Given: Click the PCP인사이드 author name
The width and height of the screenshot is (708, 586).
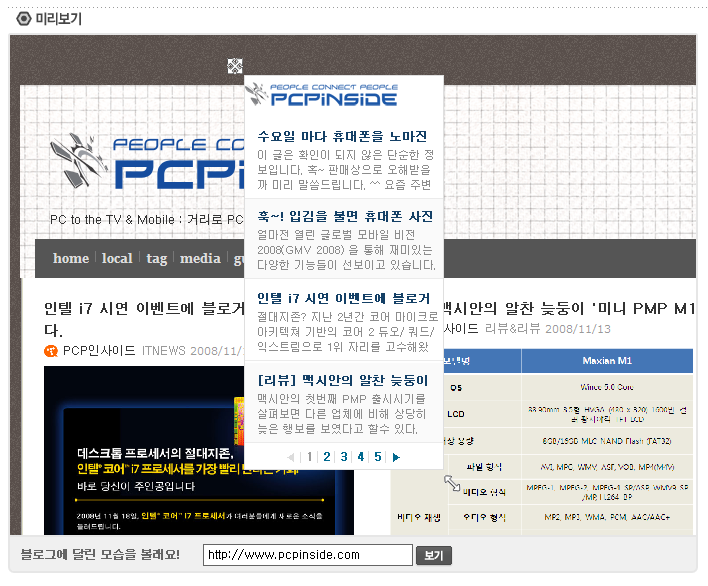Looking at the screenshot, I should (99, 351).
